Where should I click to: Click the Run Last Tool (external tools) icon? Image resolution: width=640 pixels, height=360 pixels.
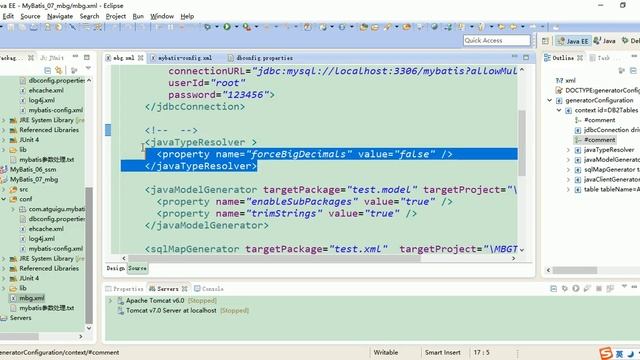tap(247, 27)
